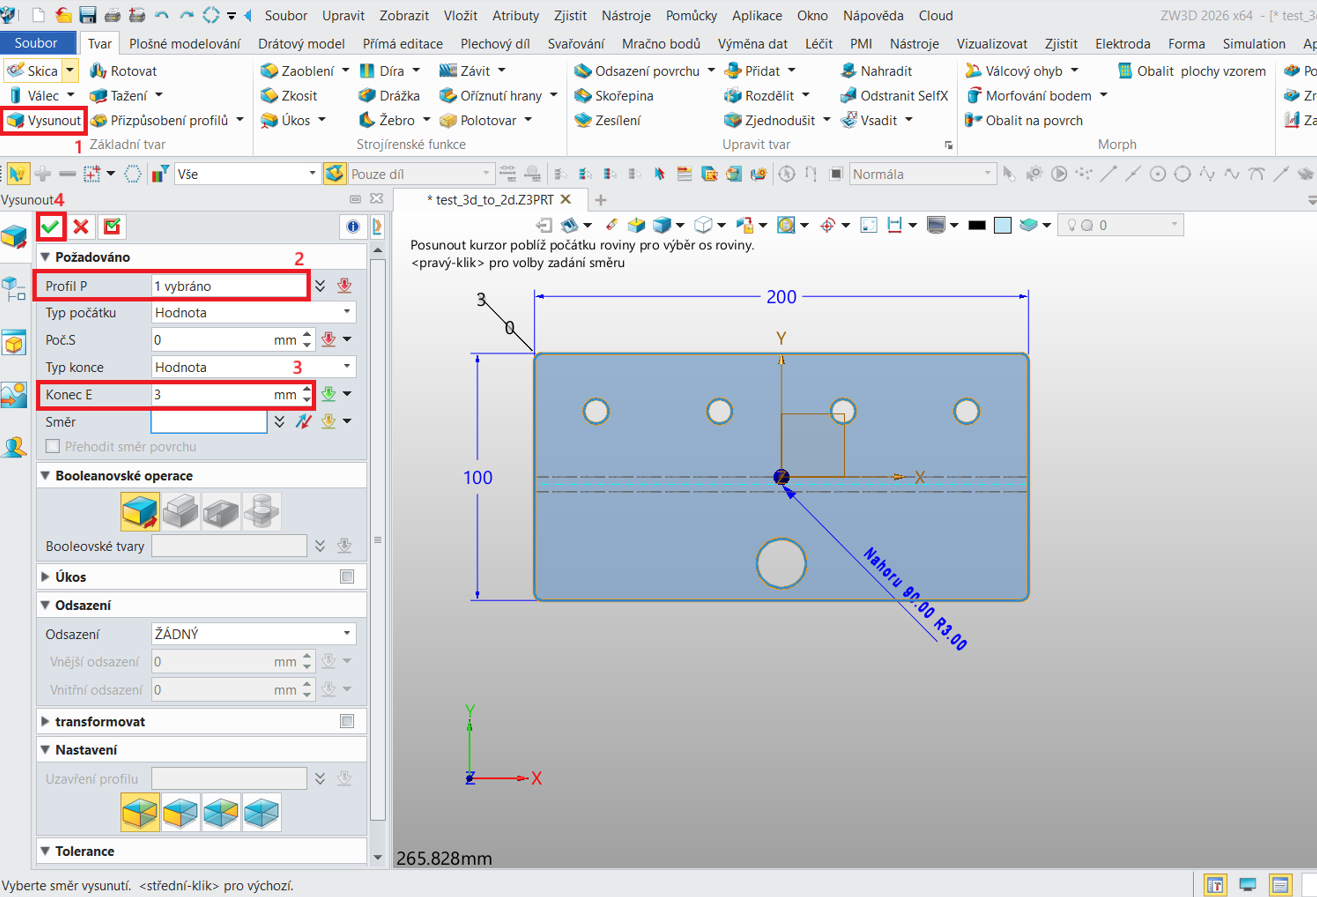Open the Plošné modelování ribbon tab

pyautogui.click(x=185, y=44)
